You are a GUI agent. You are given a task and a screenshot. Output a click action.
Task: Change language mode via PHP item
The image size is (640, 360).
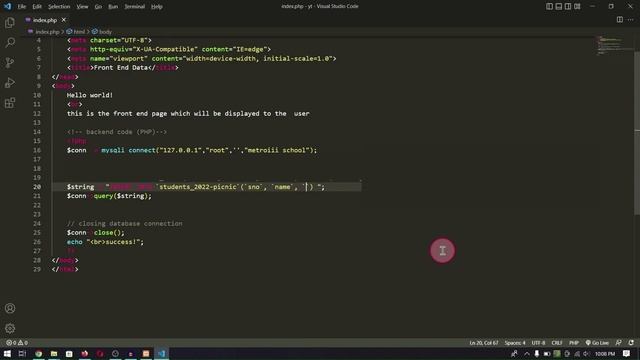coord(574,343)
